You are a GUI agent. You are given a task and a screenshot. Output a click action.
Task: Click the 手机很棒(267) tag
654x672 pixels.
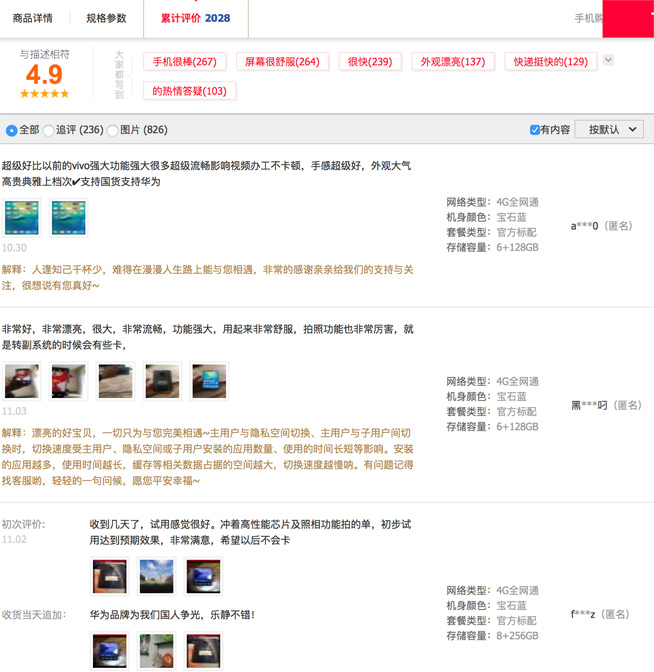click(184, 62)
